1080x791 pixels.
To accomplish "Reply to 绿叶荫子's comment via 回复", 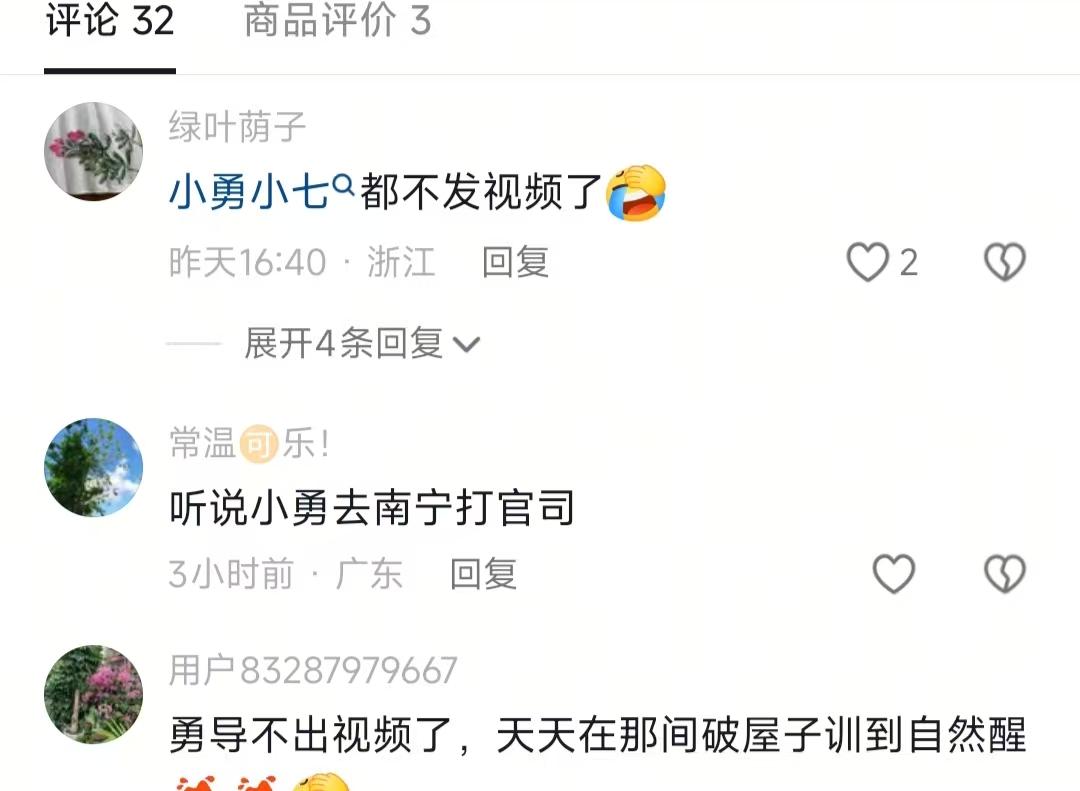I will 515,262.
